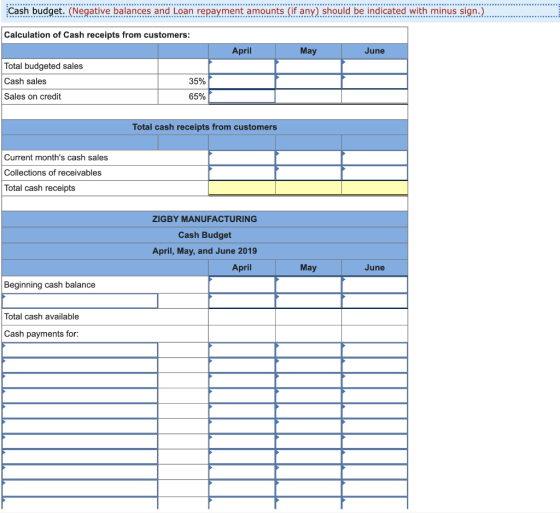Open blank label dropdown below Beginning cash balance

(80, 301)
